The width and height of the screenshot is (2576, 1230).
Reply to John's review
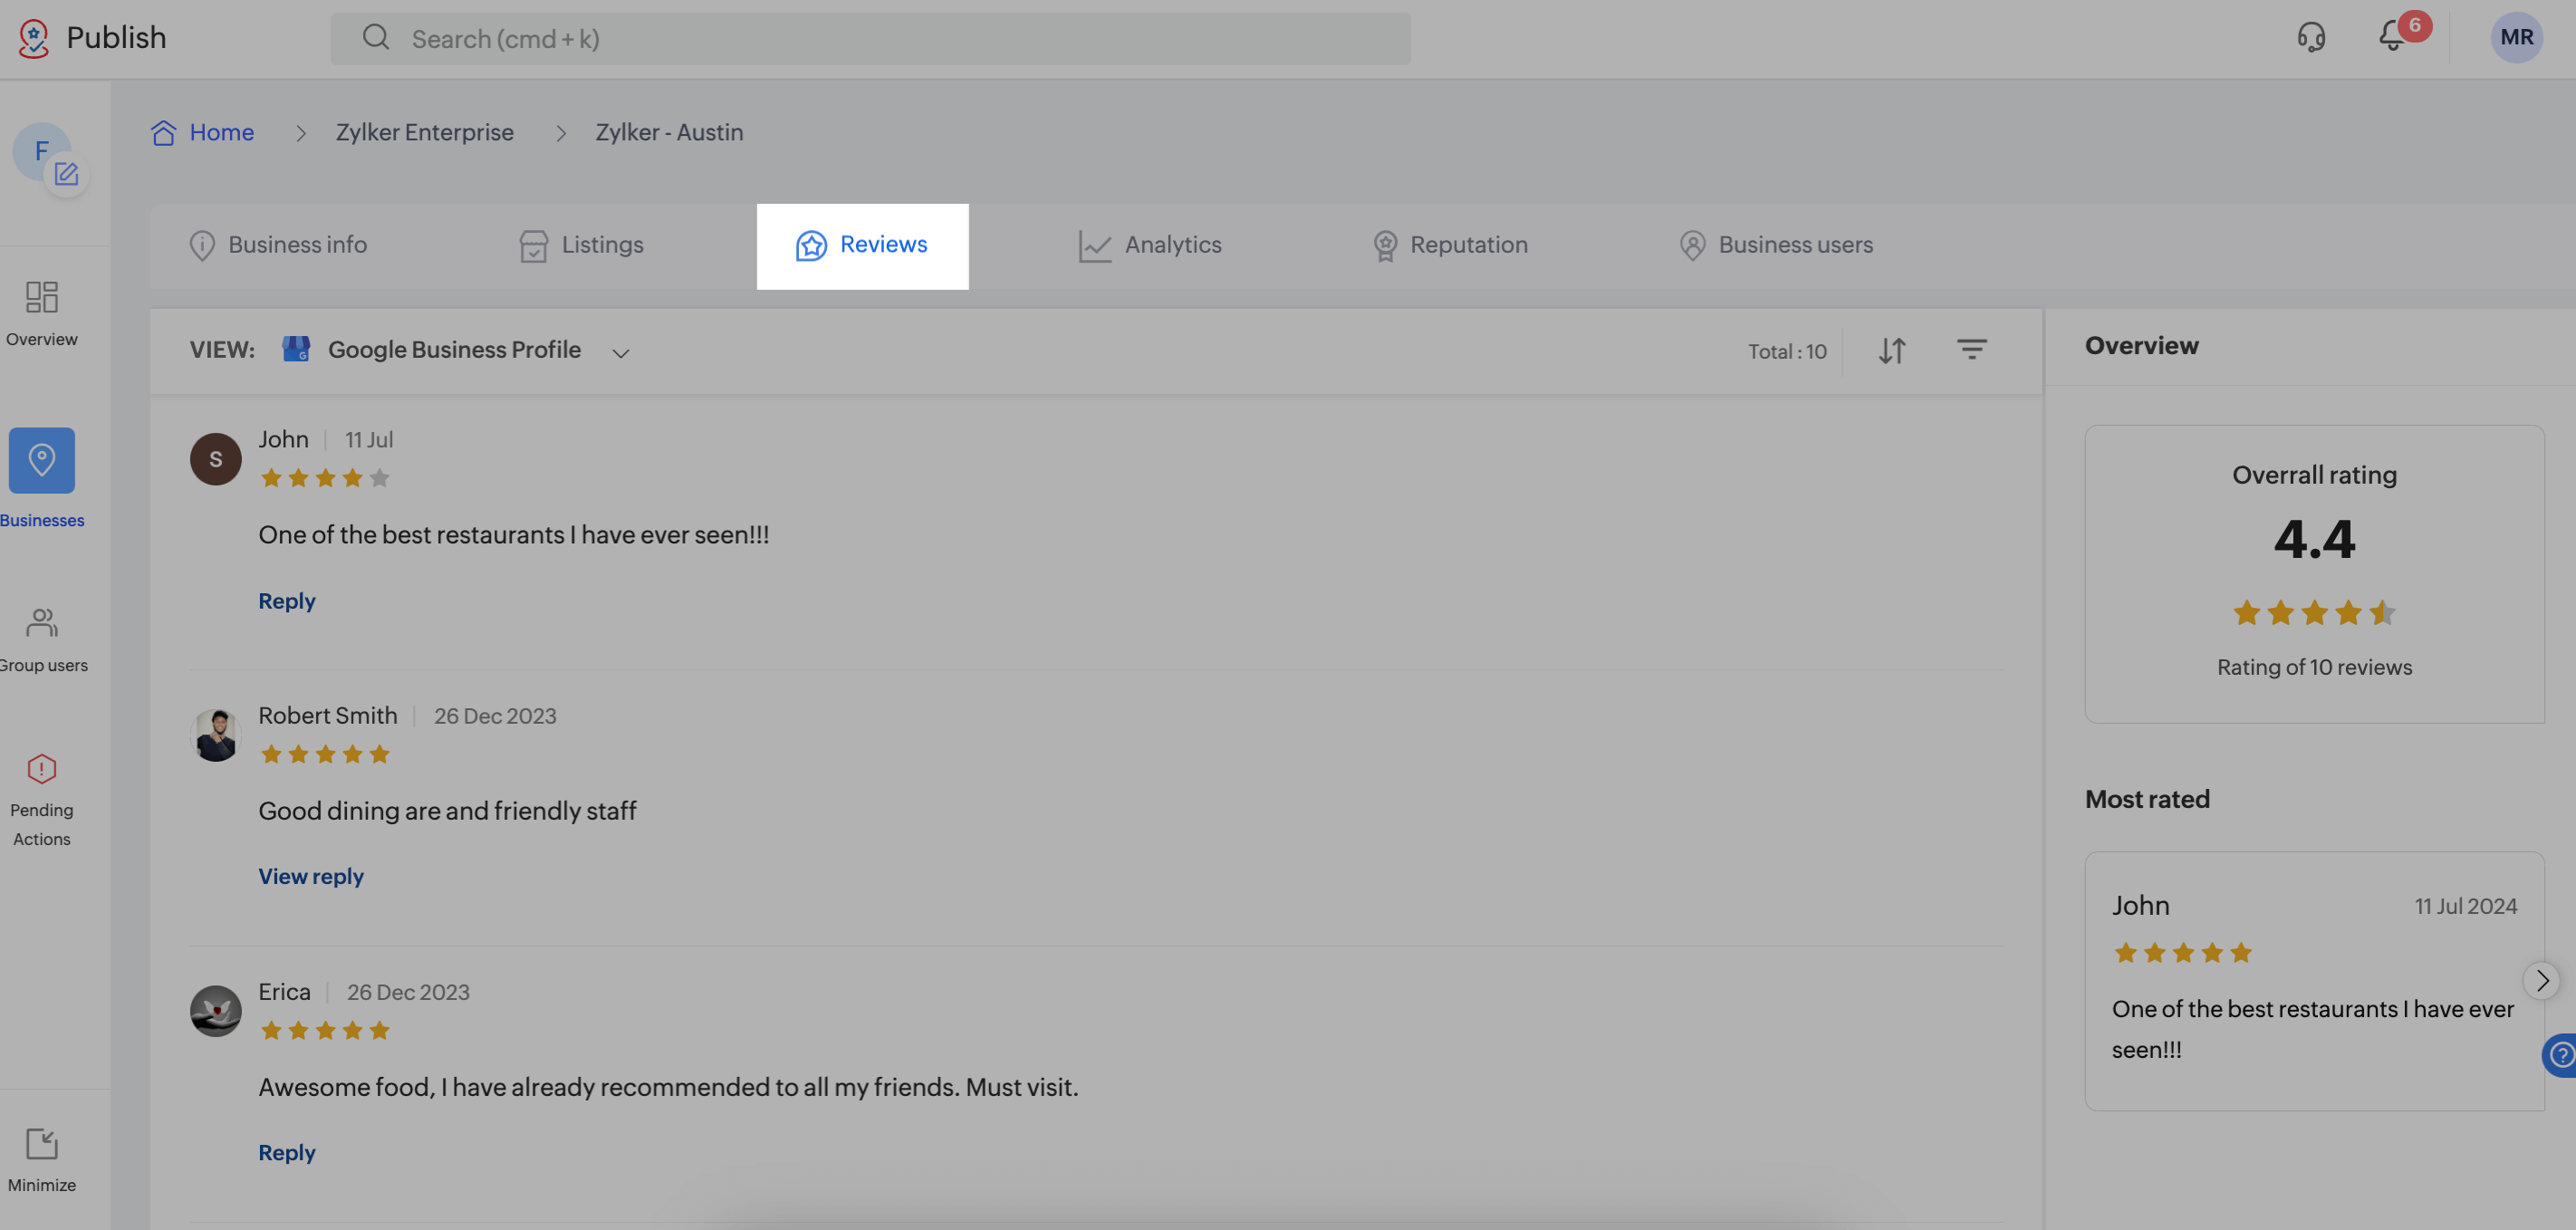tap(287, 601)
